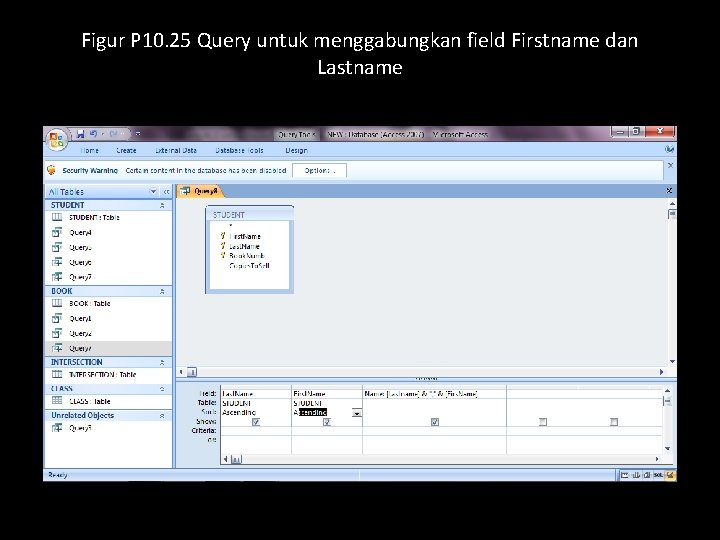
Task: Open the Customize Quick Access Toolbar dropdown
Action: [138, 134]
